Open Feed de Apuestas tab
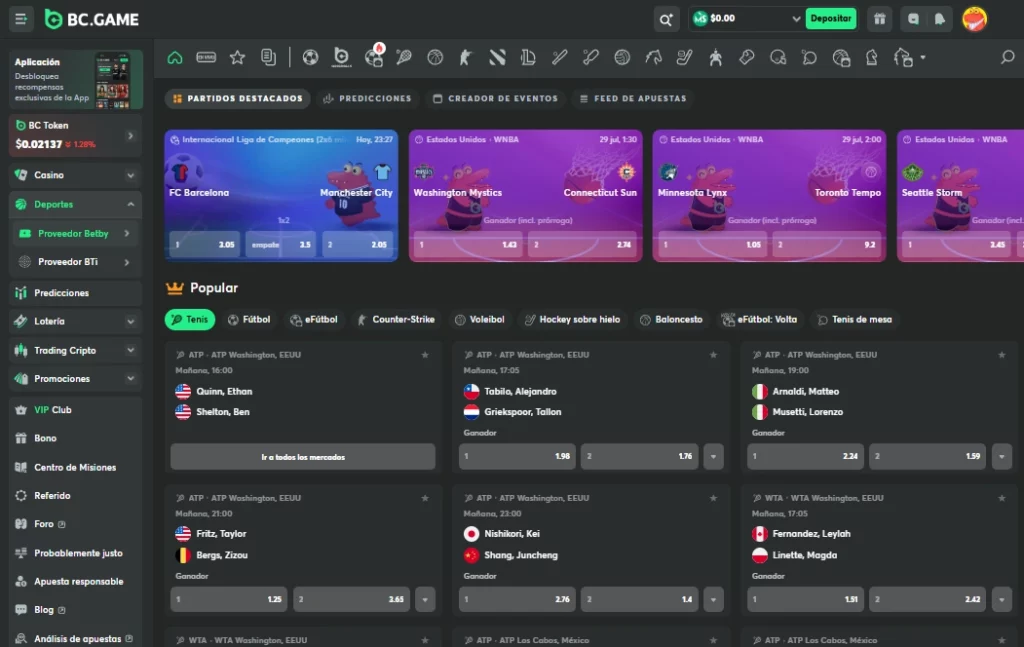Viewport: 1024px width, 647px height. pyautogui.click(x=633, y=99)
